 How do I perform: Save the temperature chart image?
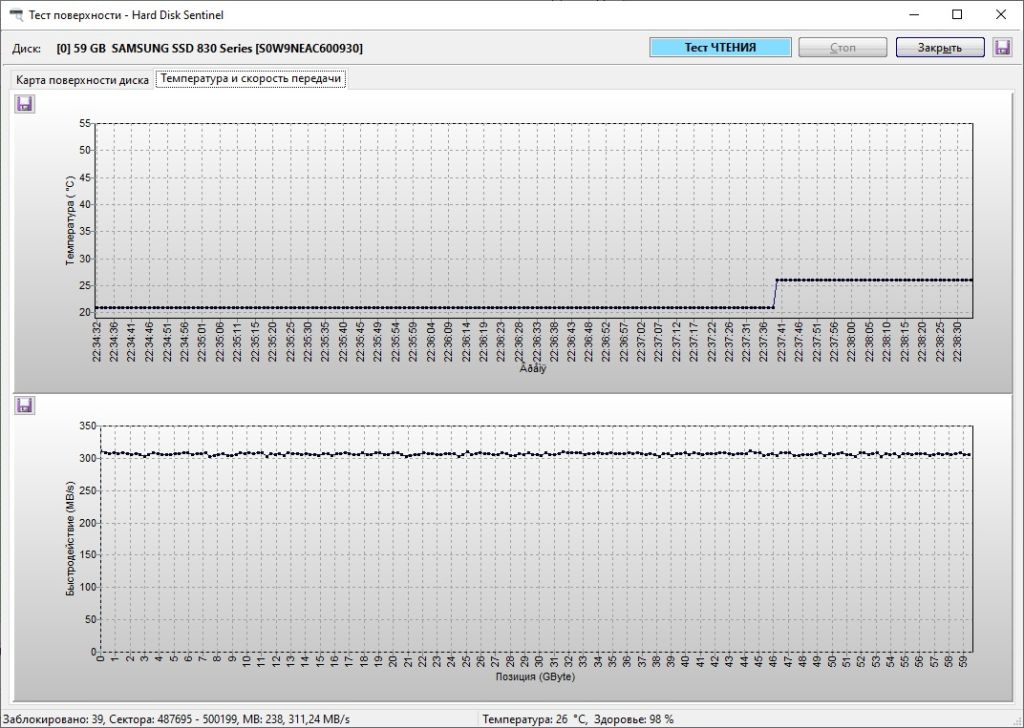coord(25,104)
